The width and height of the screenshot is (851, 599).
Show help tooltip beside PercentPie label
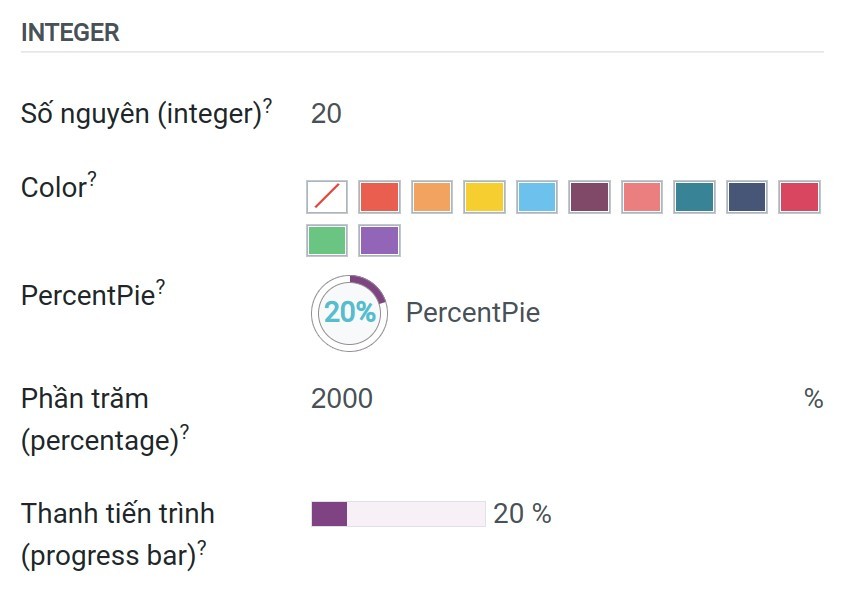pos(161,286)
